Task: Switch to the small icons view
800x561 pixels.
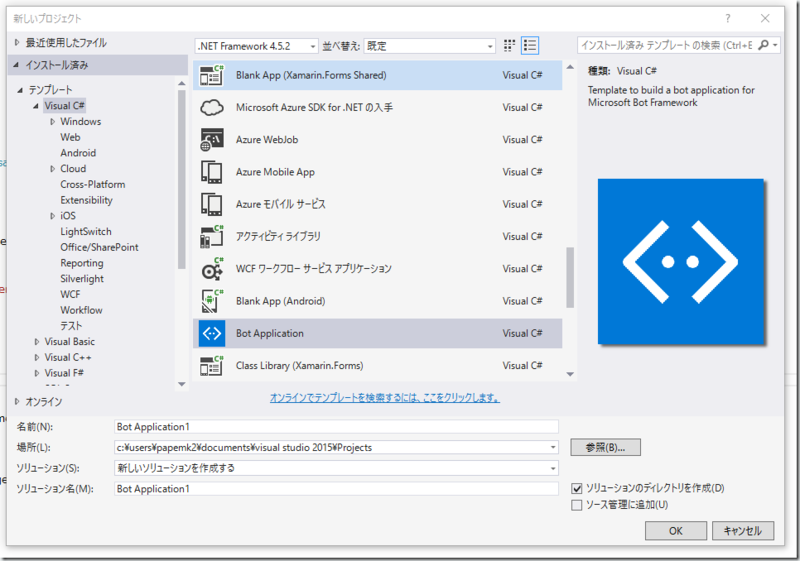Action: (x=509, y=46)
